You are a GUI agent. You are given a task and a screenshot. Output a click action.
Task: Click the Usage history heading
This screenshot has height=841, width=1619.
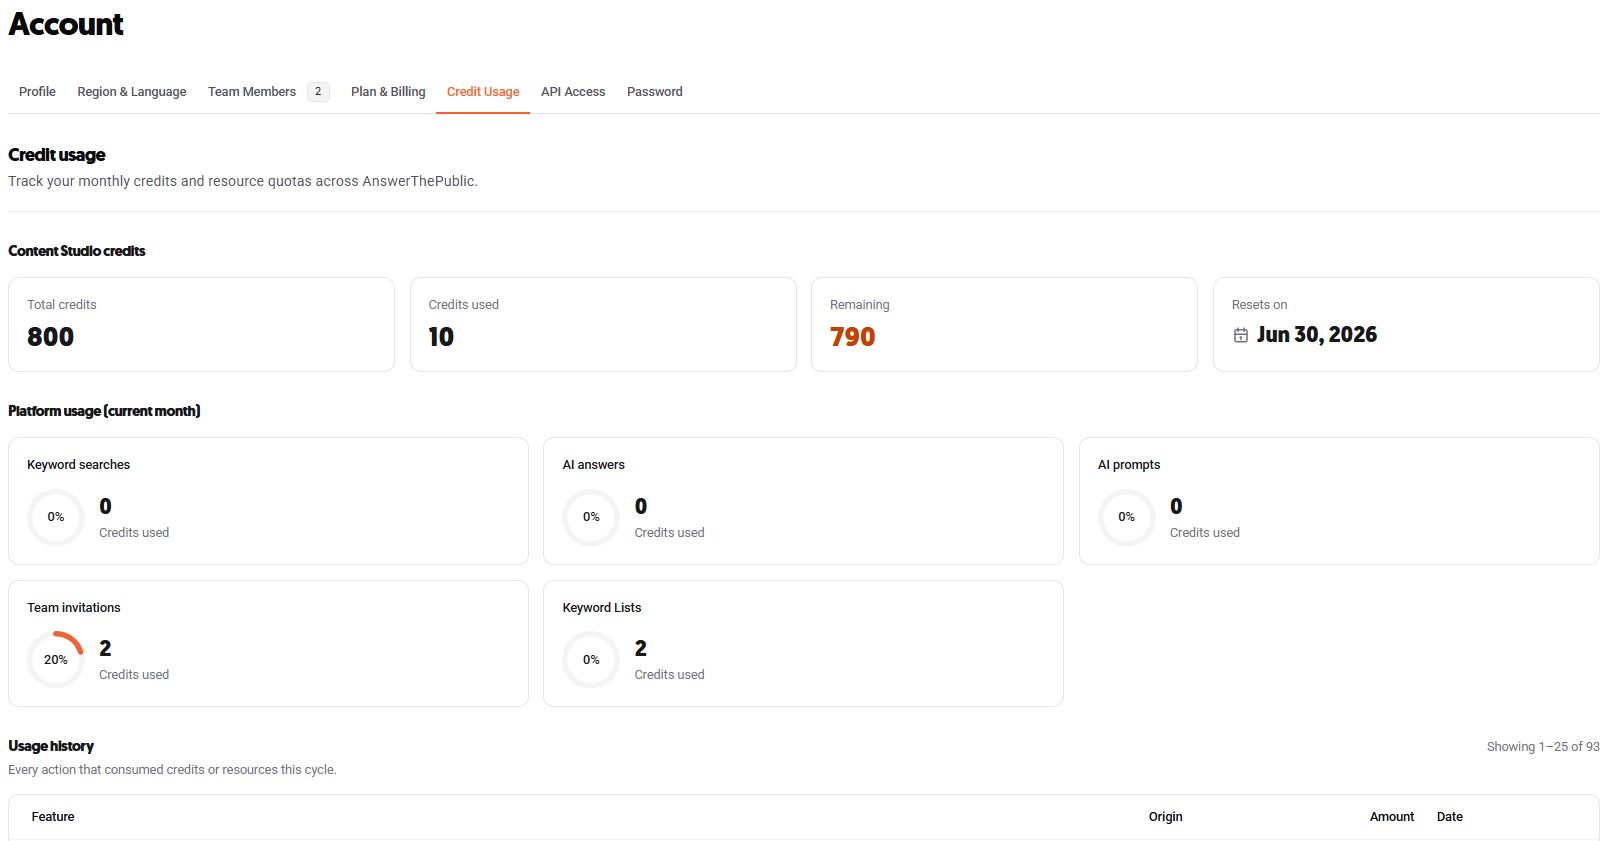(x=51, y=746)
